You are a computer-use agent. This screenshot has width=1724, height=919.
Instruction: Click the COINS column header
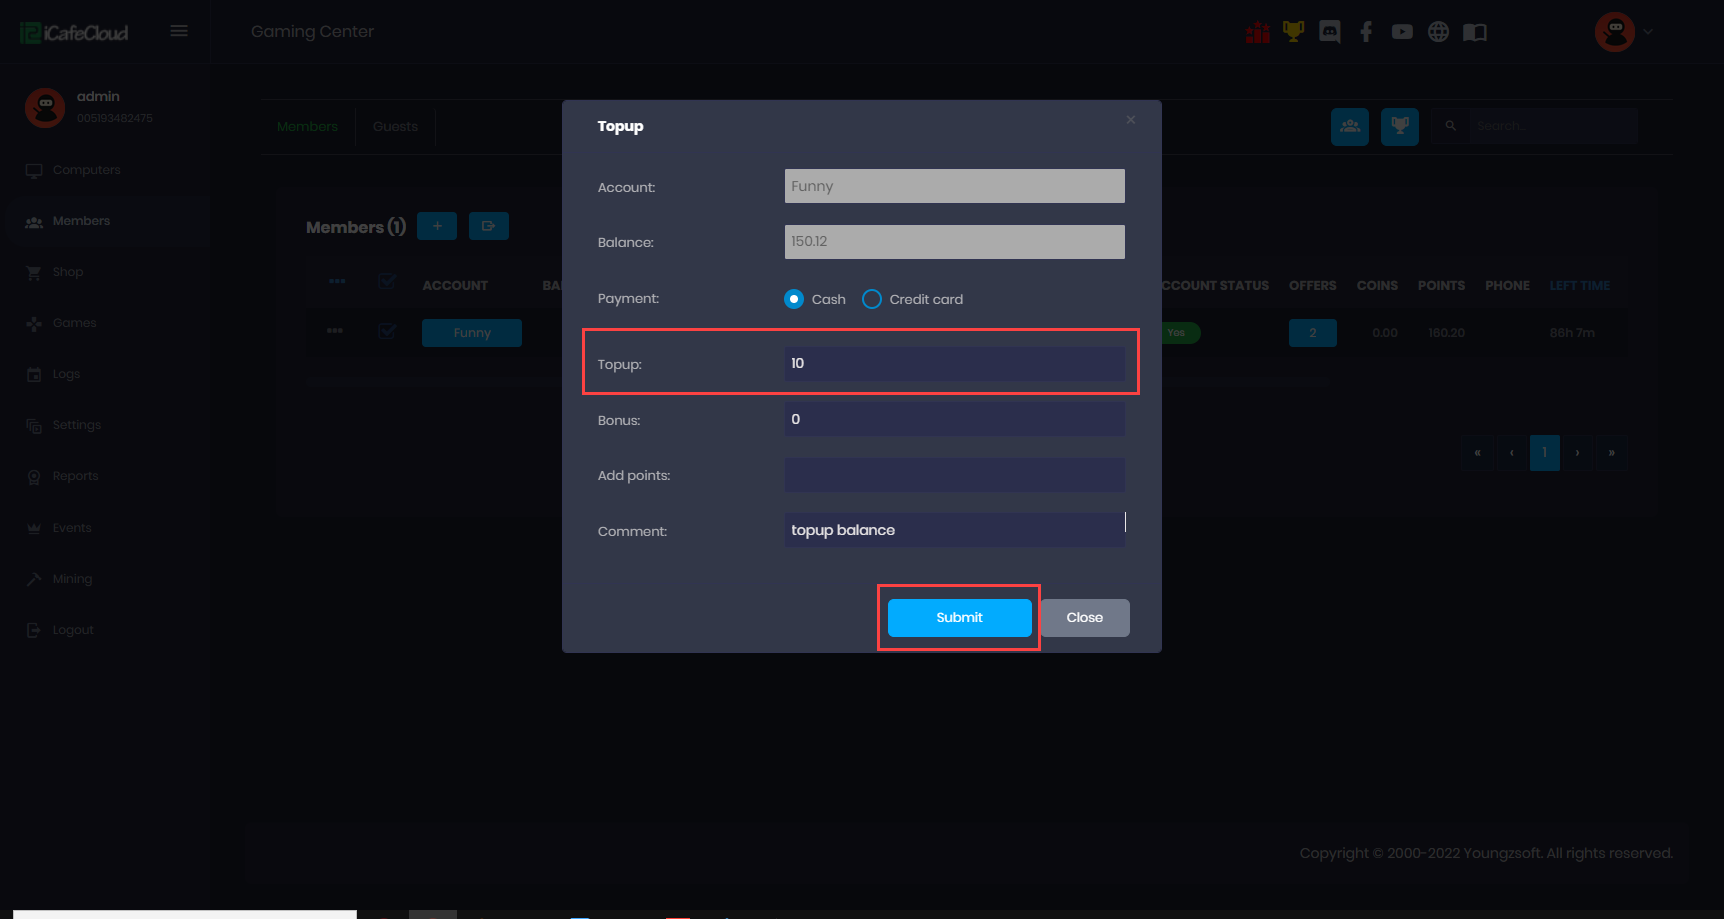(1377, 286)
